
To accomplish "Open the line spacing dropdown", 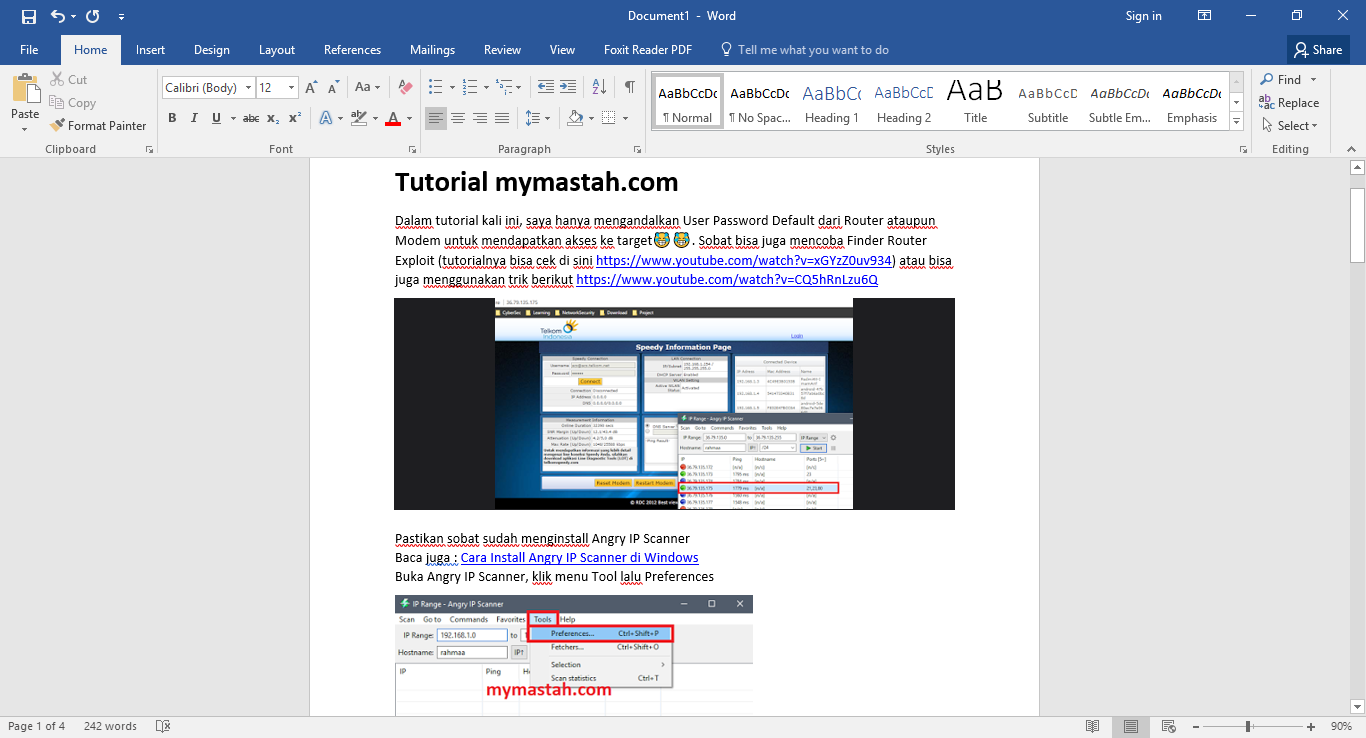I will click(547, 118).
